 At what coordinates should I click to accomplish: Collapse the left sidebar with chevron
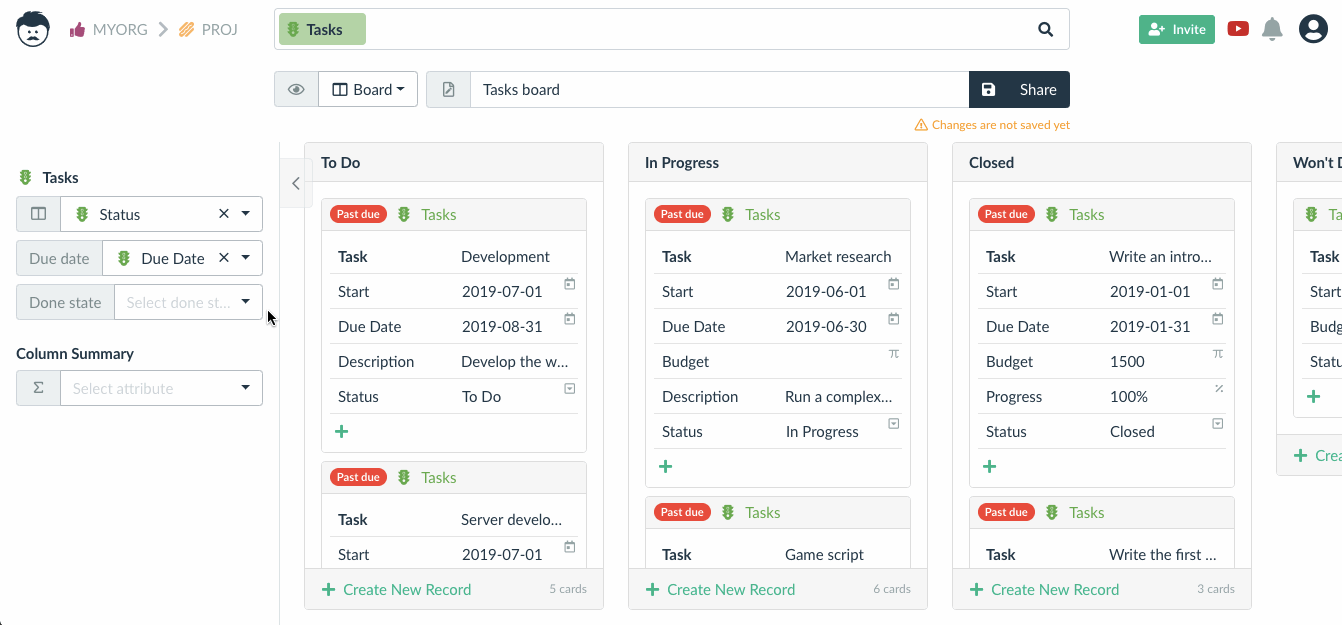295,183
